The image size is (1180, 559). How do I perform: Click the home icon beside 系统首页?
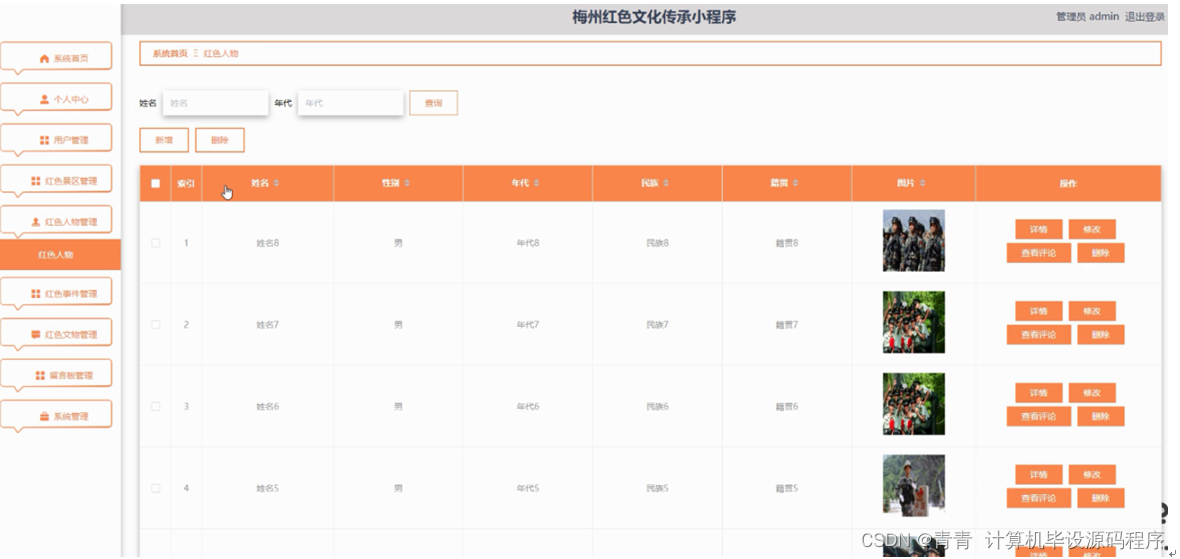[44, 59]
